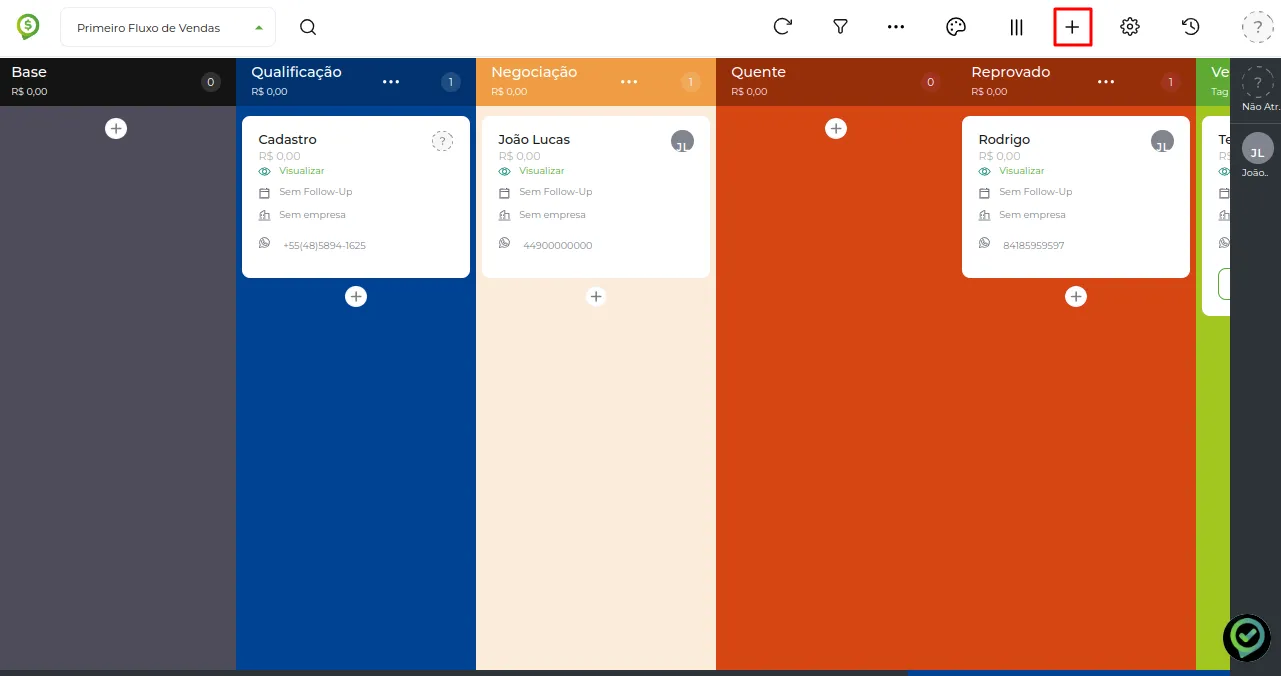Open the settings gear icon
This screenshot has width=1281, height=676.
(1130, 27)
